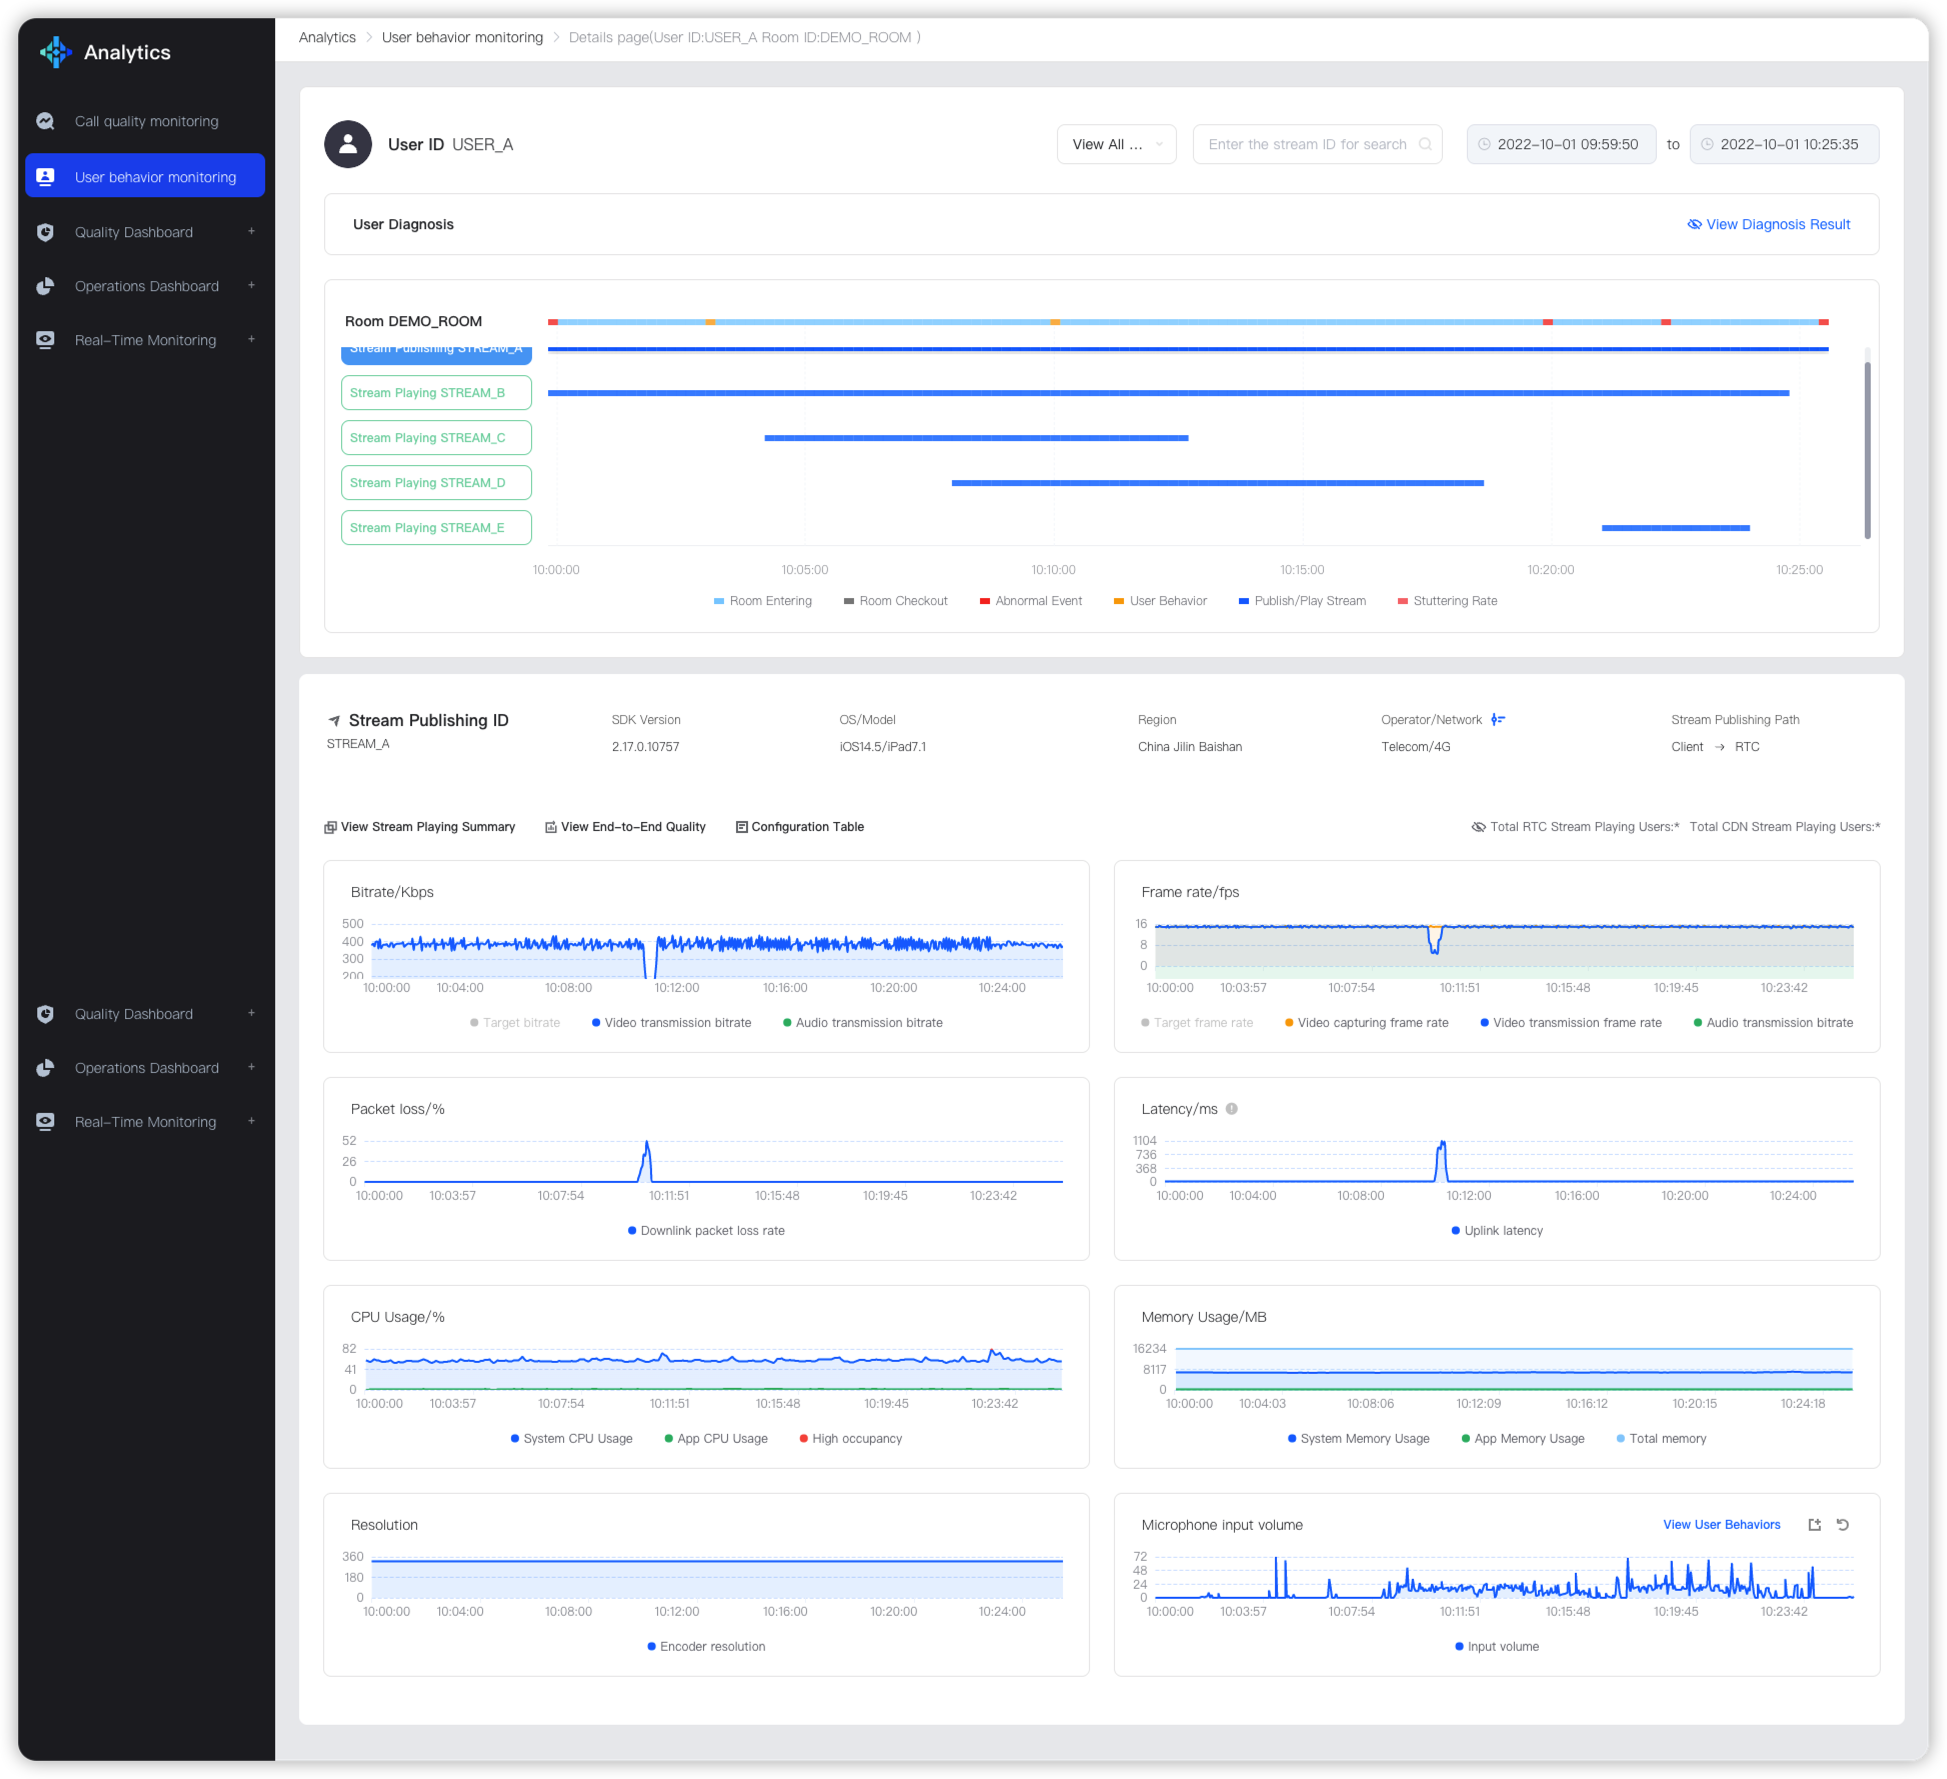
Task: Open the View All dropdown
Action: click(x=1116, y=144)
